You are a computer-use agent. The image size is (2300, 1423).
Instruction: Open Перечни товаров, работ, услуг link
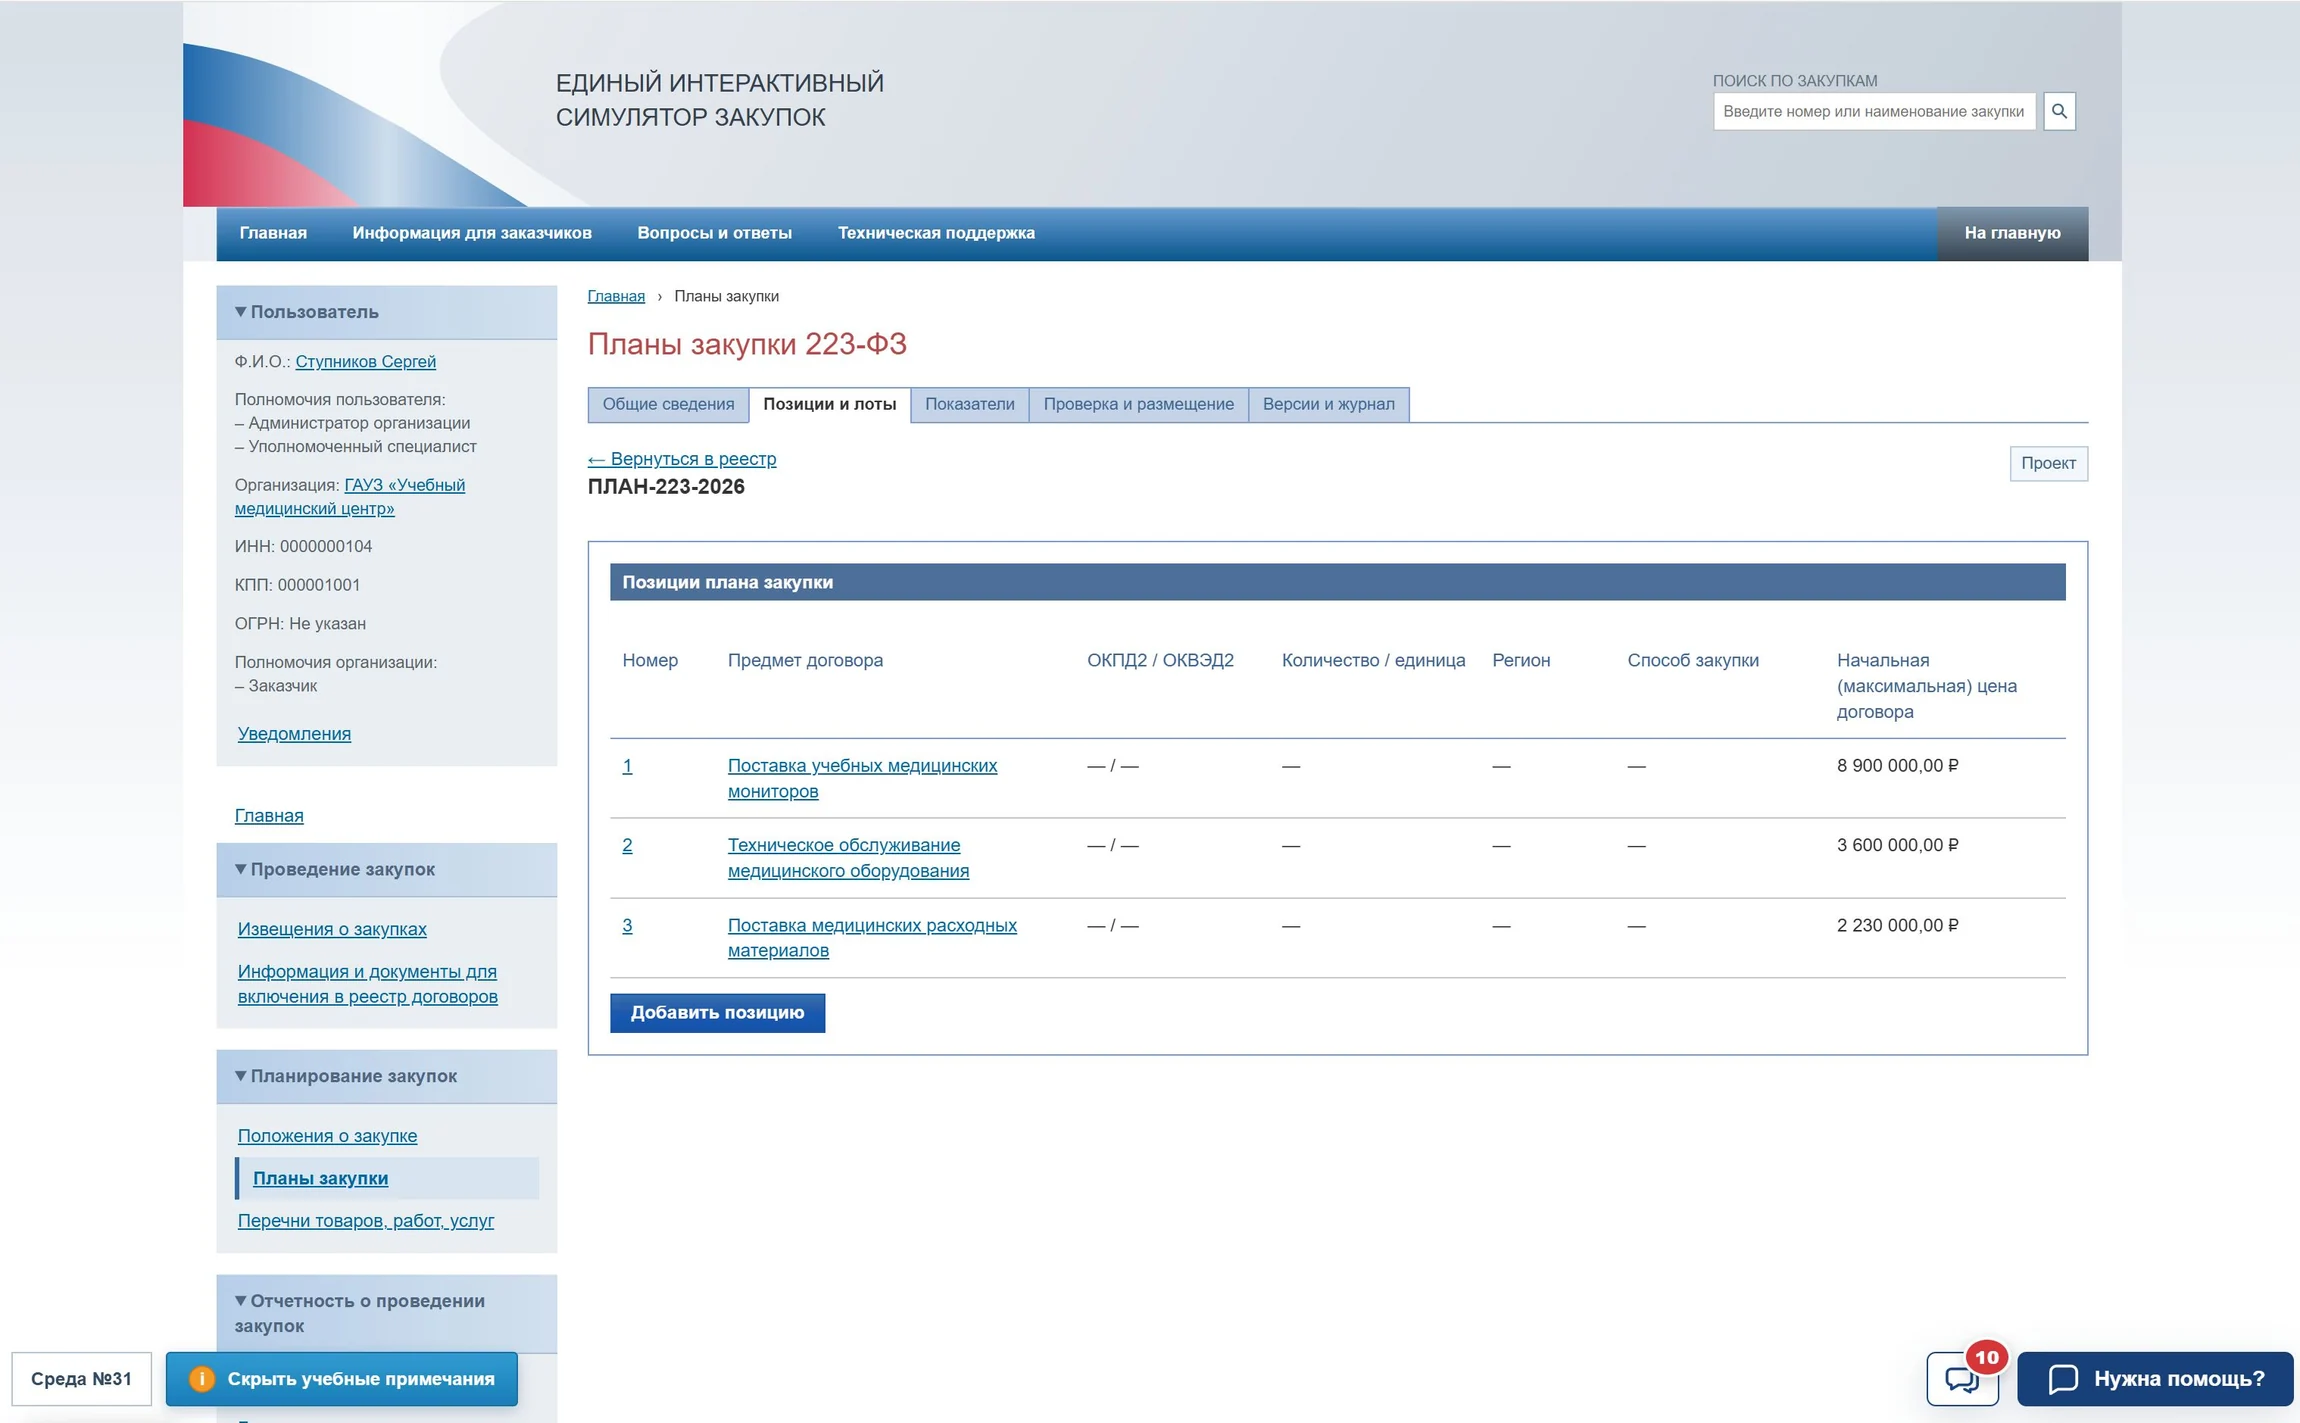pyautogui.click(x=366, y=1220)
